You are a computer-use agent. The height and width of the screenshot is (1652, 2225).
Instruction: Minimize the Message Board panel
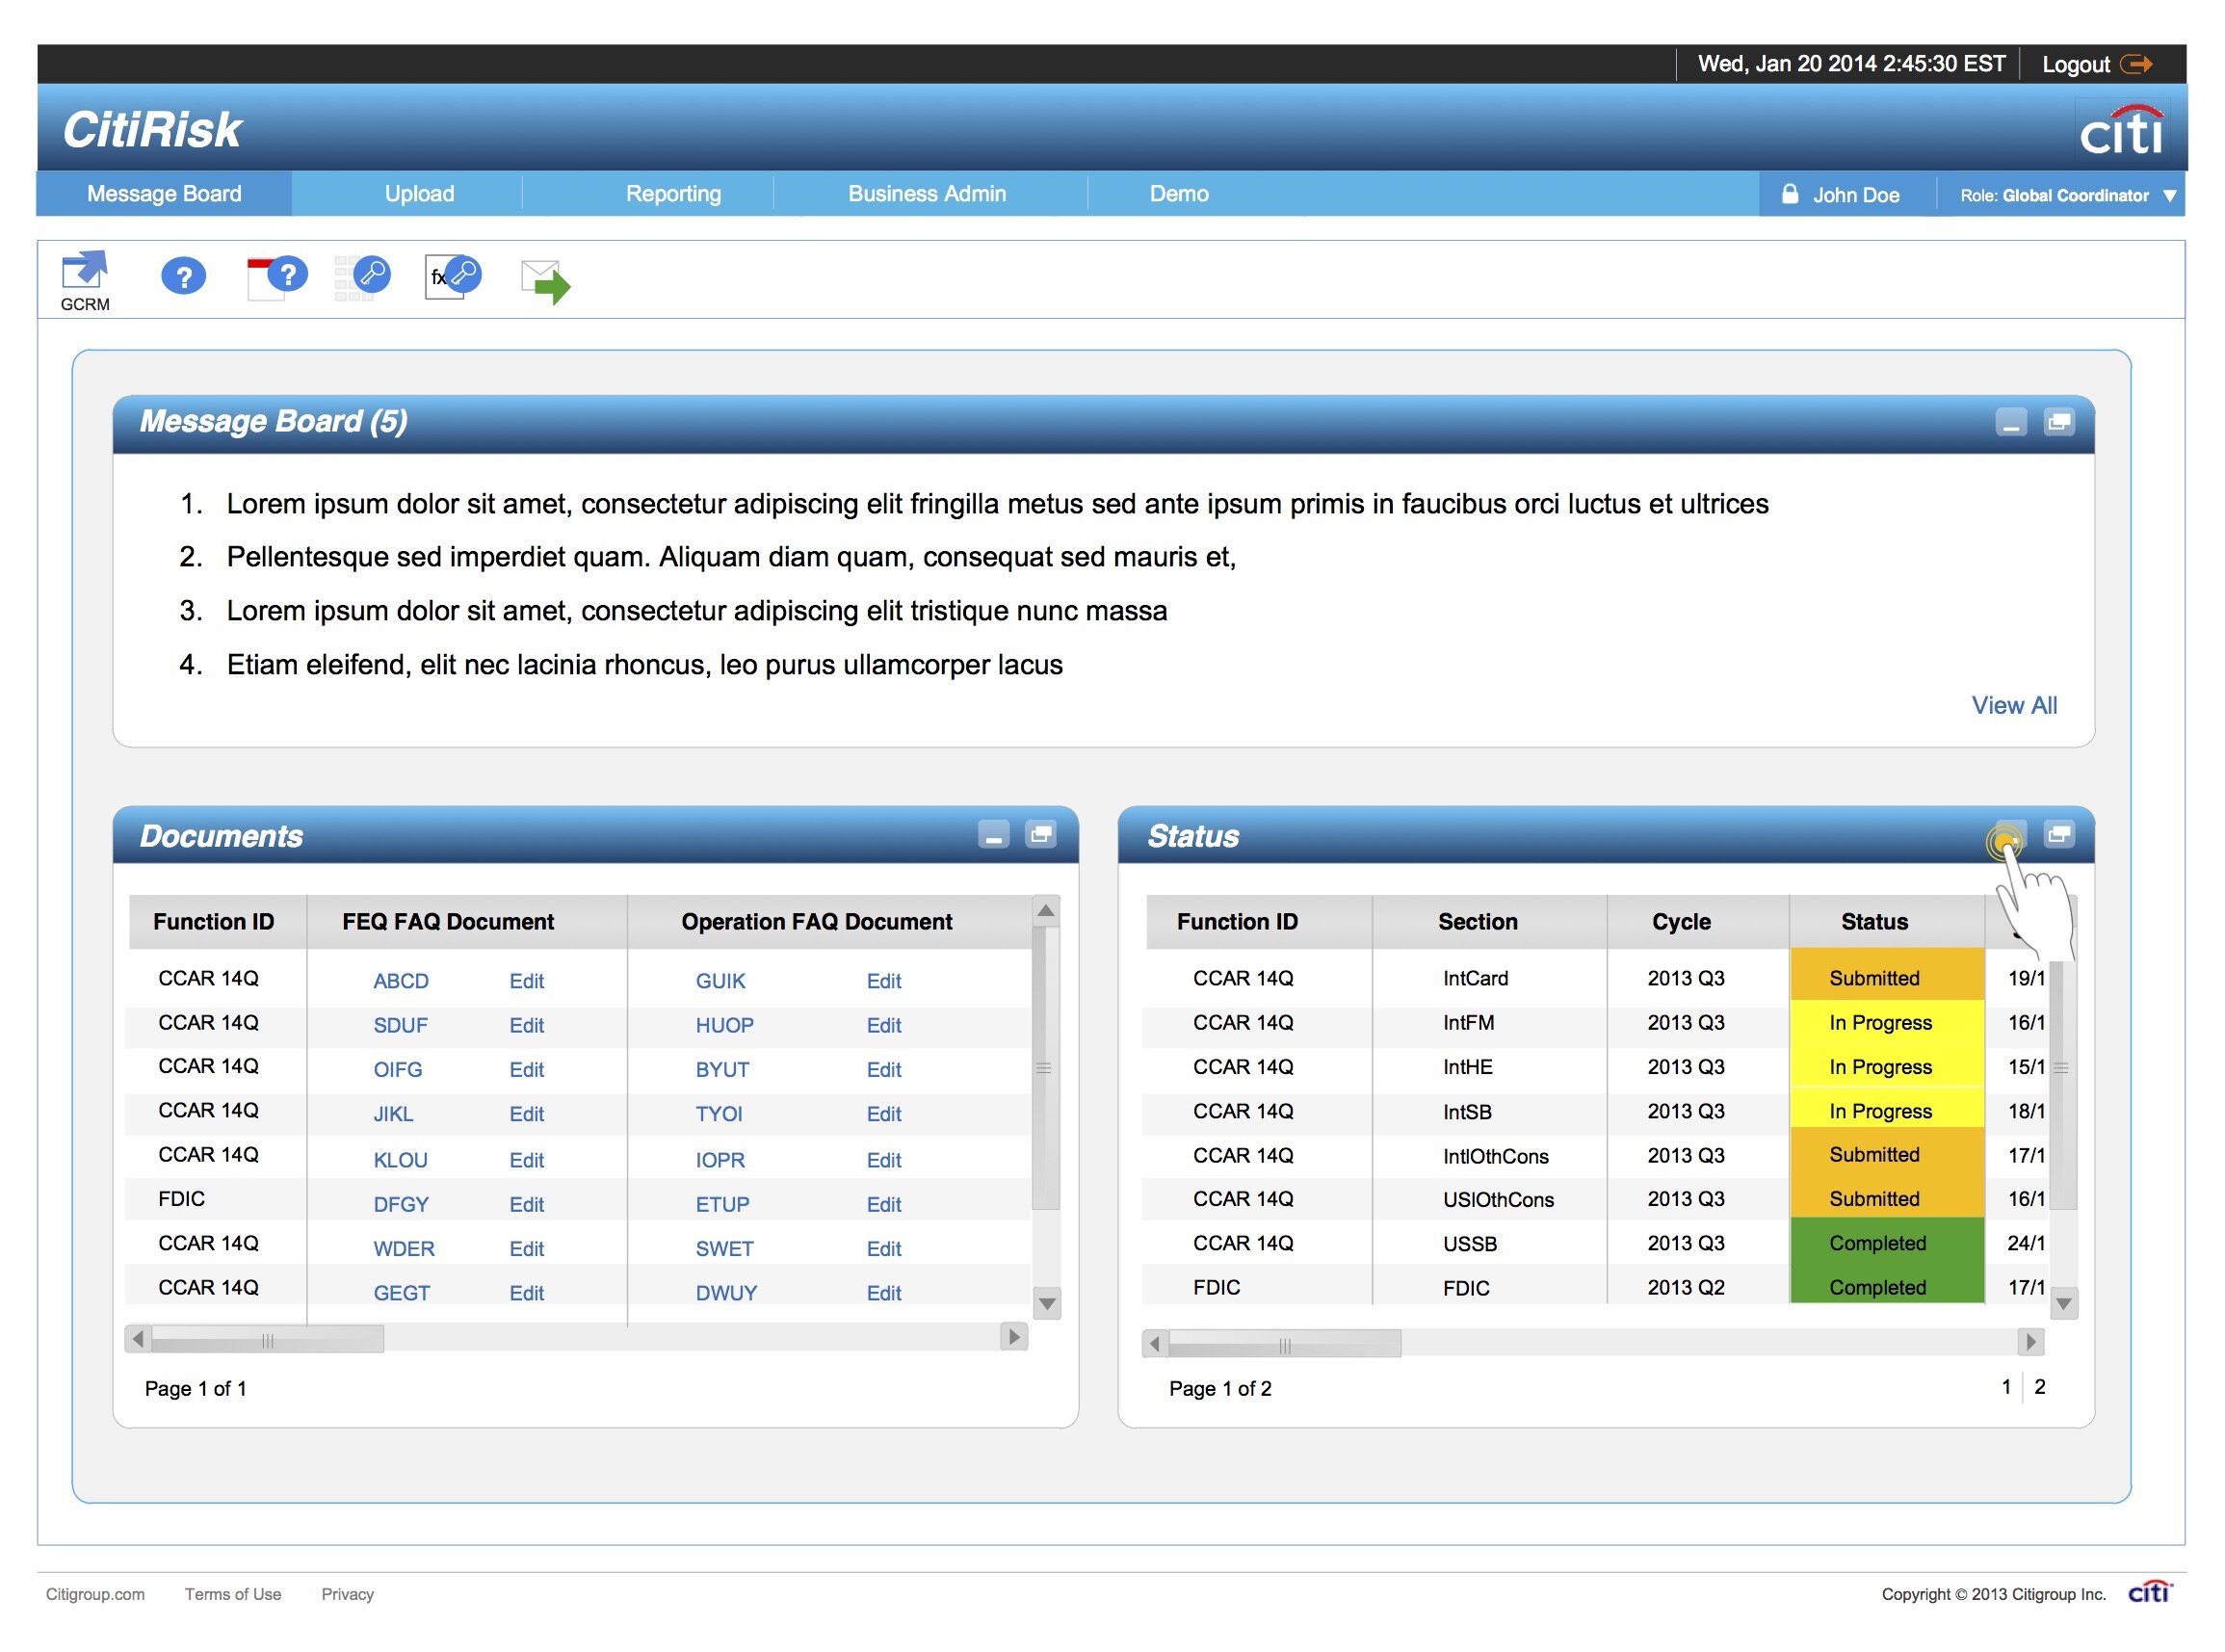(2012, 423)
